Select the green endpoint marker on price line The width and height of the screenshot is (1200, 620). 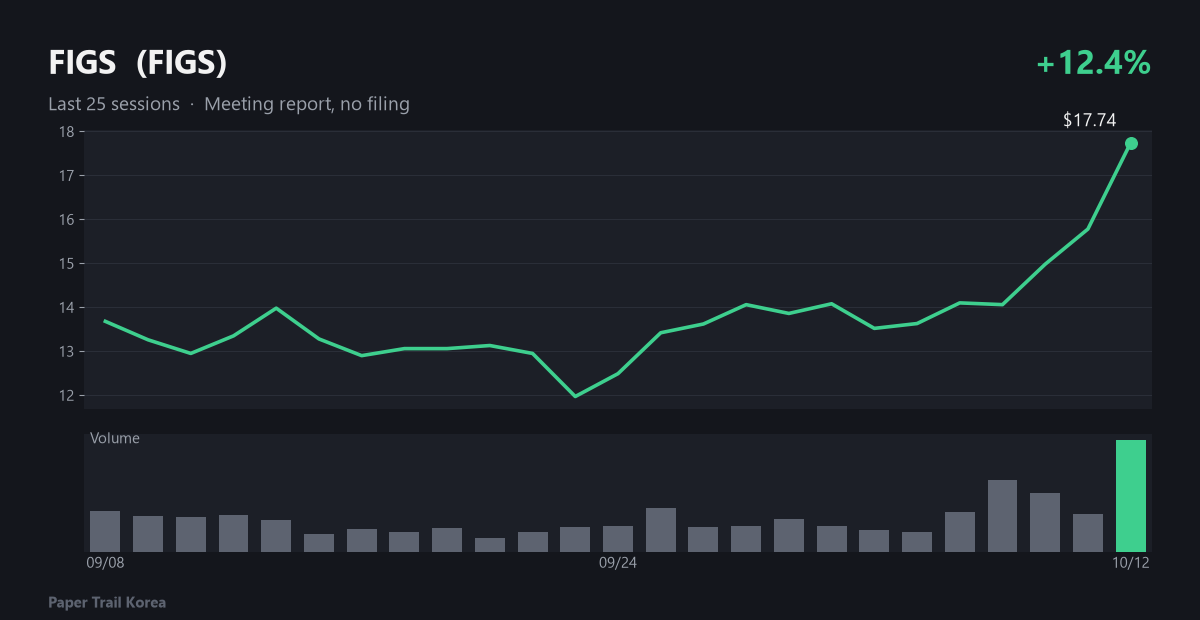[x=1131, y=143]
